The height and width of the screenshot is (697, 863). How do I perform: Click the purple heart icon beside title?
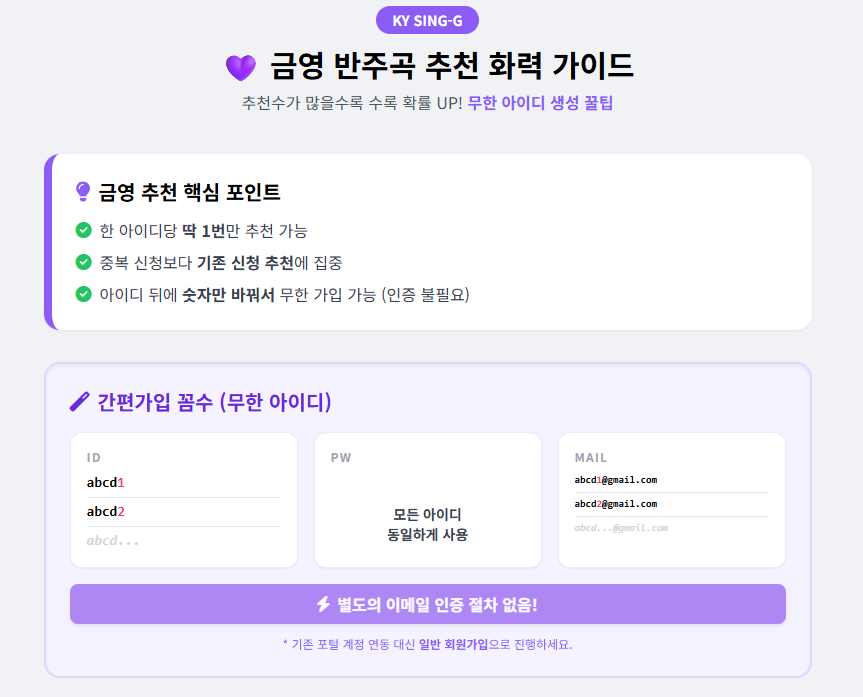coord(241,67)
